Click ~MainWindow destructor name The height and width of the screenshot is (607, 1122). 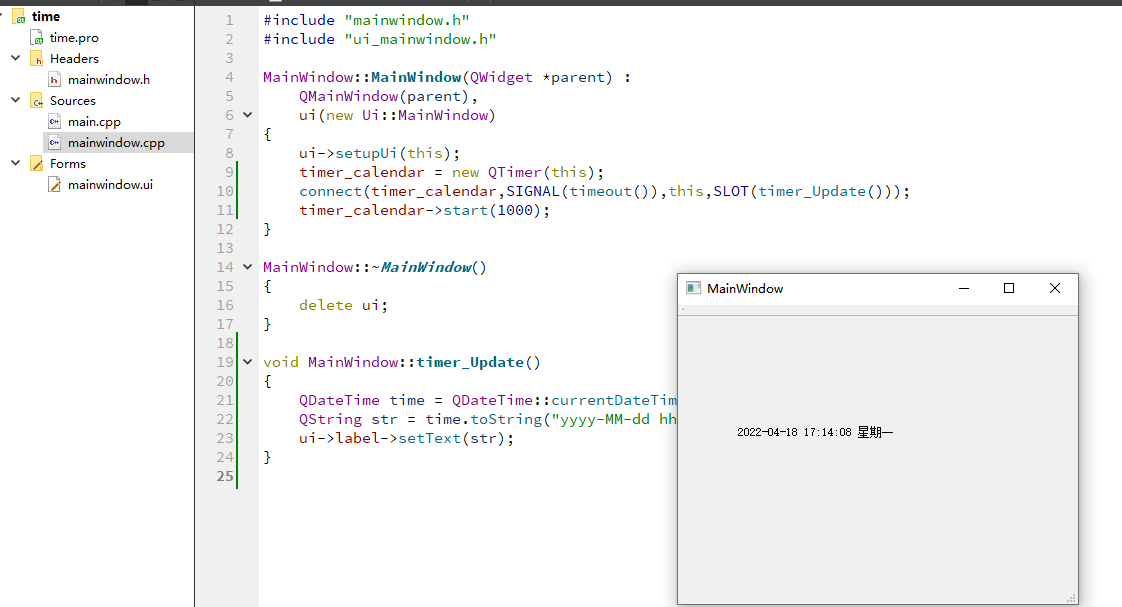point(421,267)
